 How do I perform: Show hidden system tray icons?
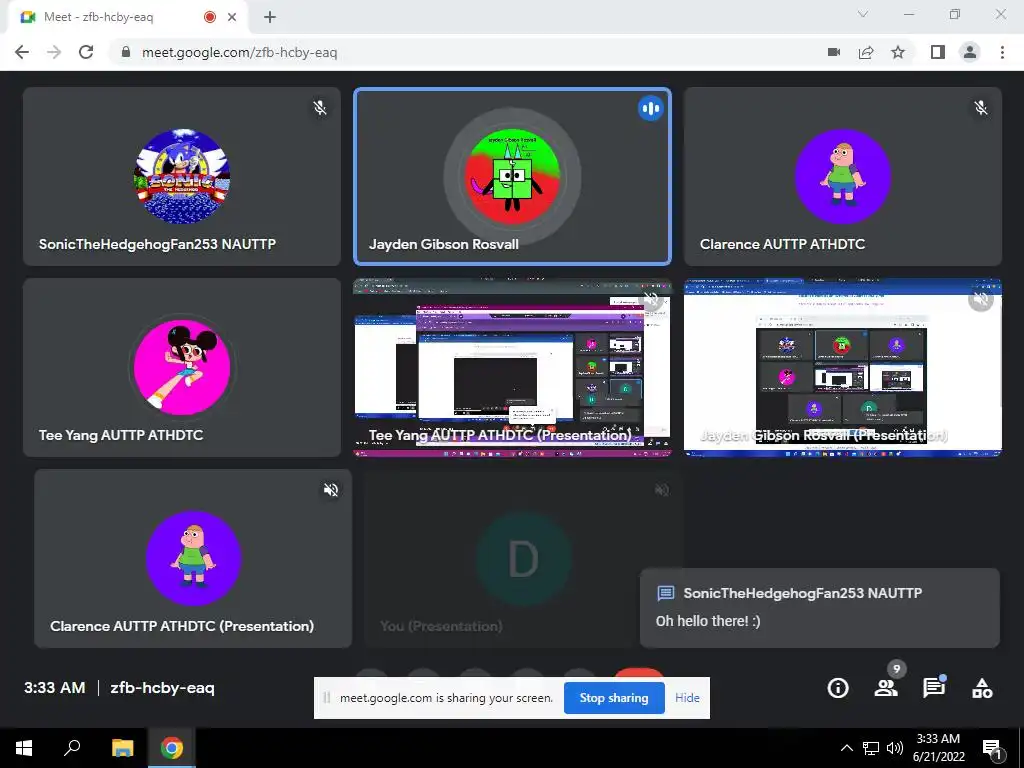846,748
